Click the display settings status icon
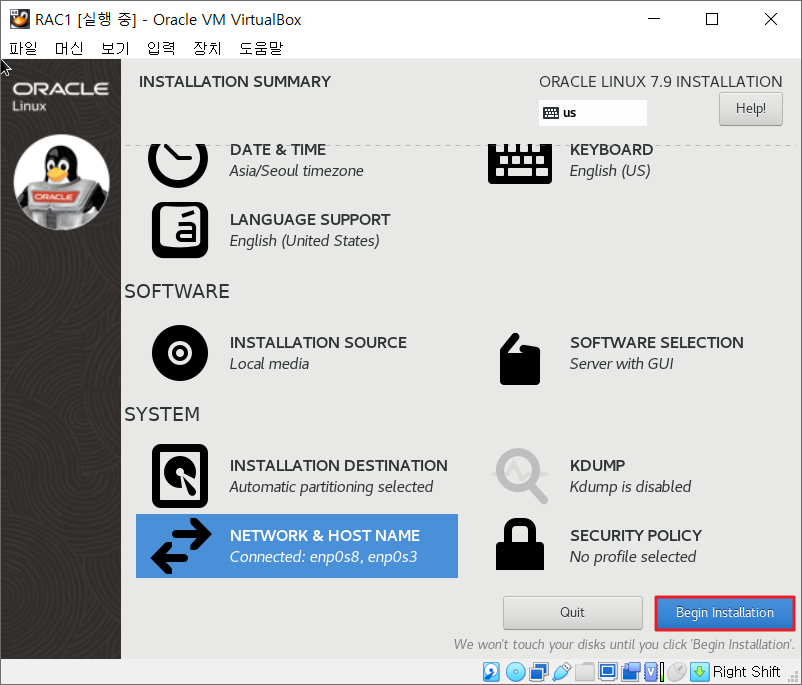Screen dimensions: 802x685 tap(608, 672)
